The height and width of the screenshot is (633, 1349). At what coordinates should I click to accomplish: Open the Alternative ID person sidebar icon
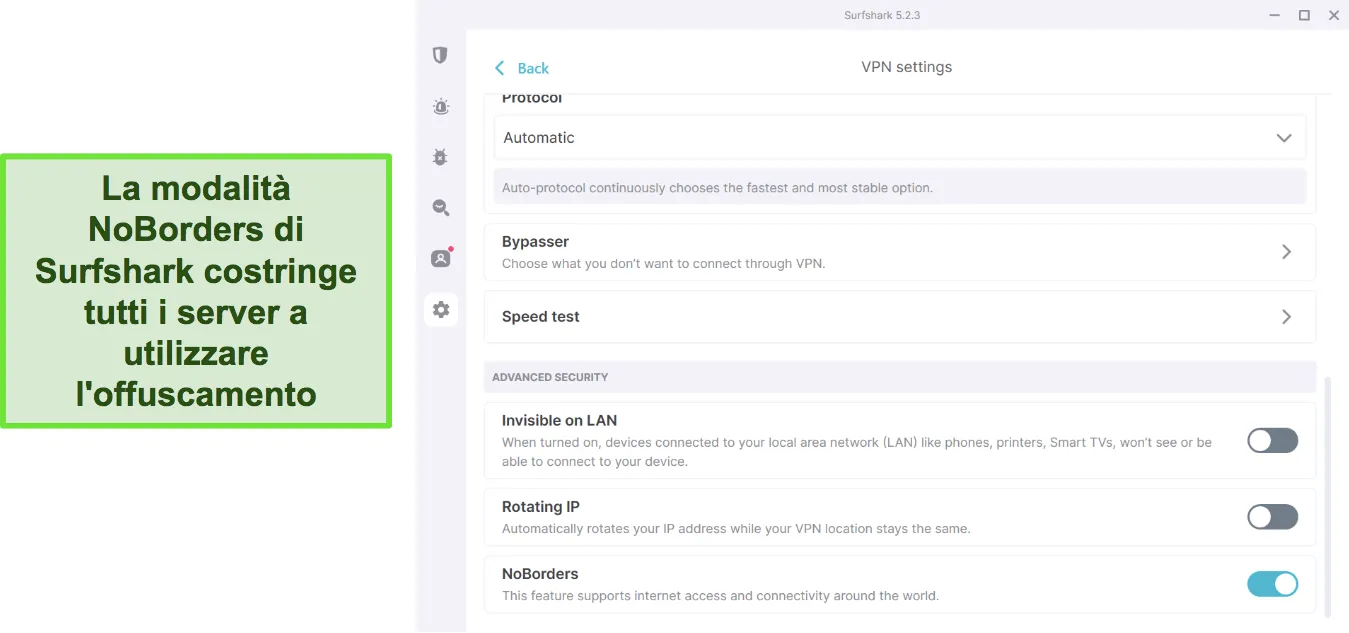(441, 258)
